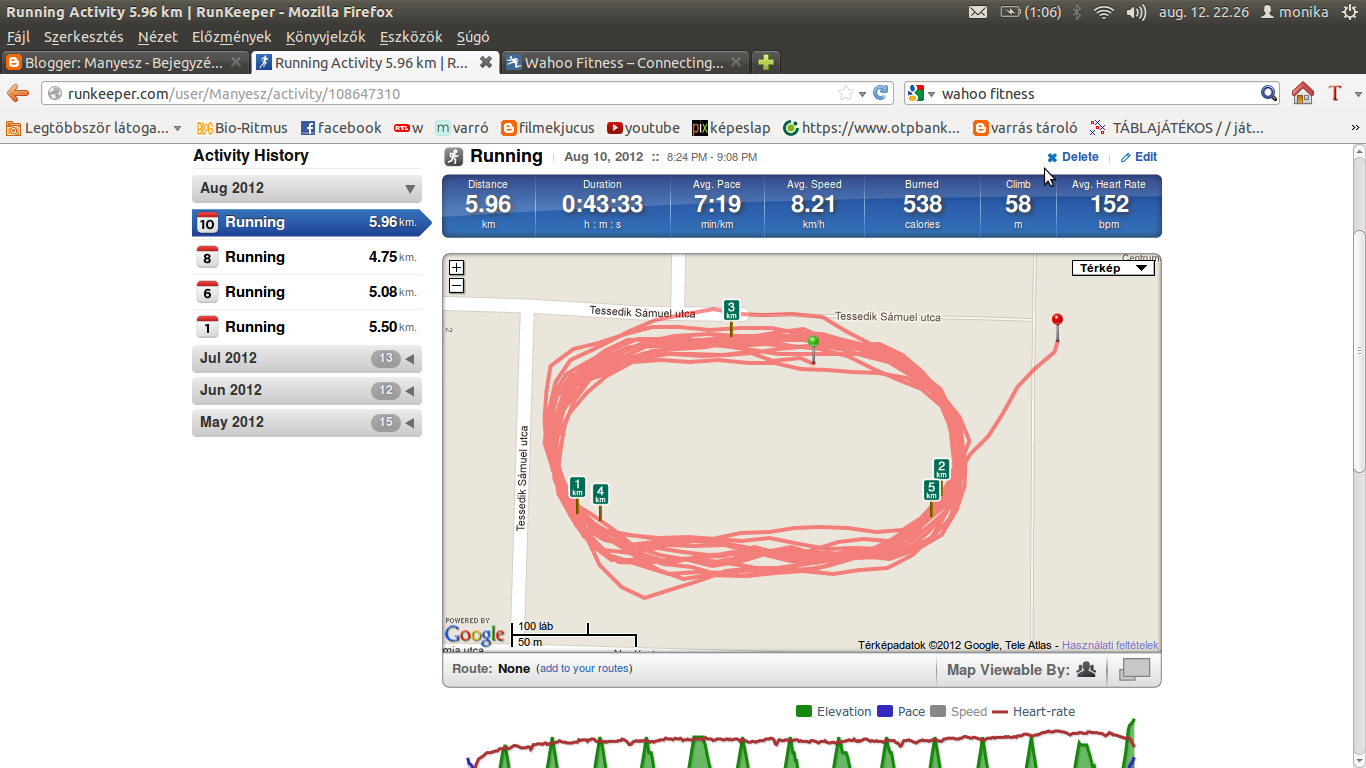
Task: Select the Aug 6 Running 5.08 km activity
Action: pos(307,292)
